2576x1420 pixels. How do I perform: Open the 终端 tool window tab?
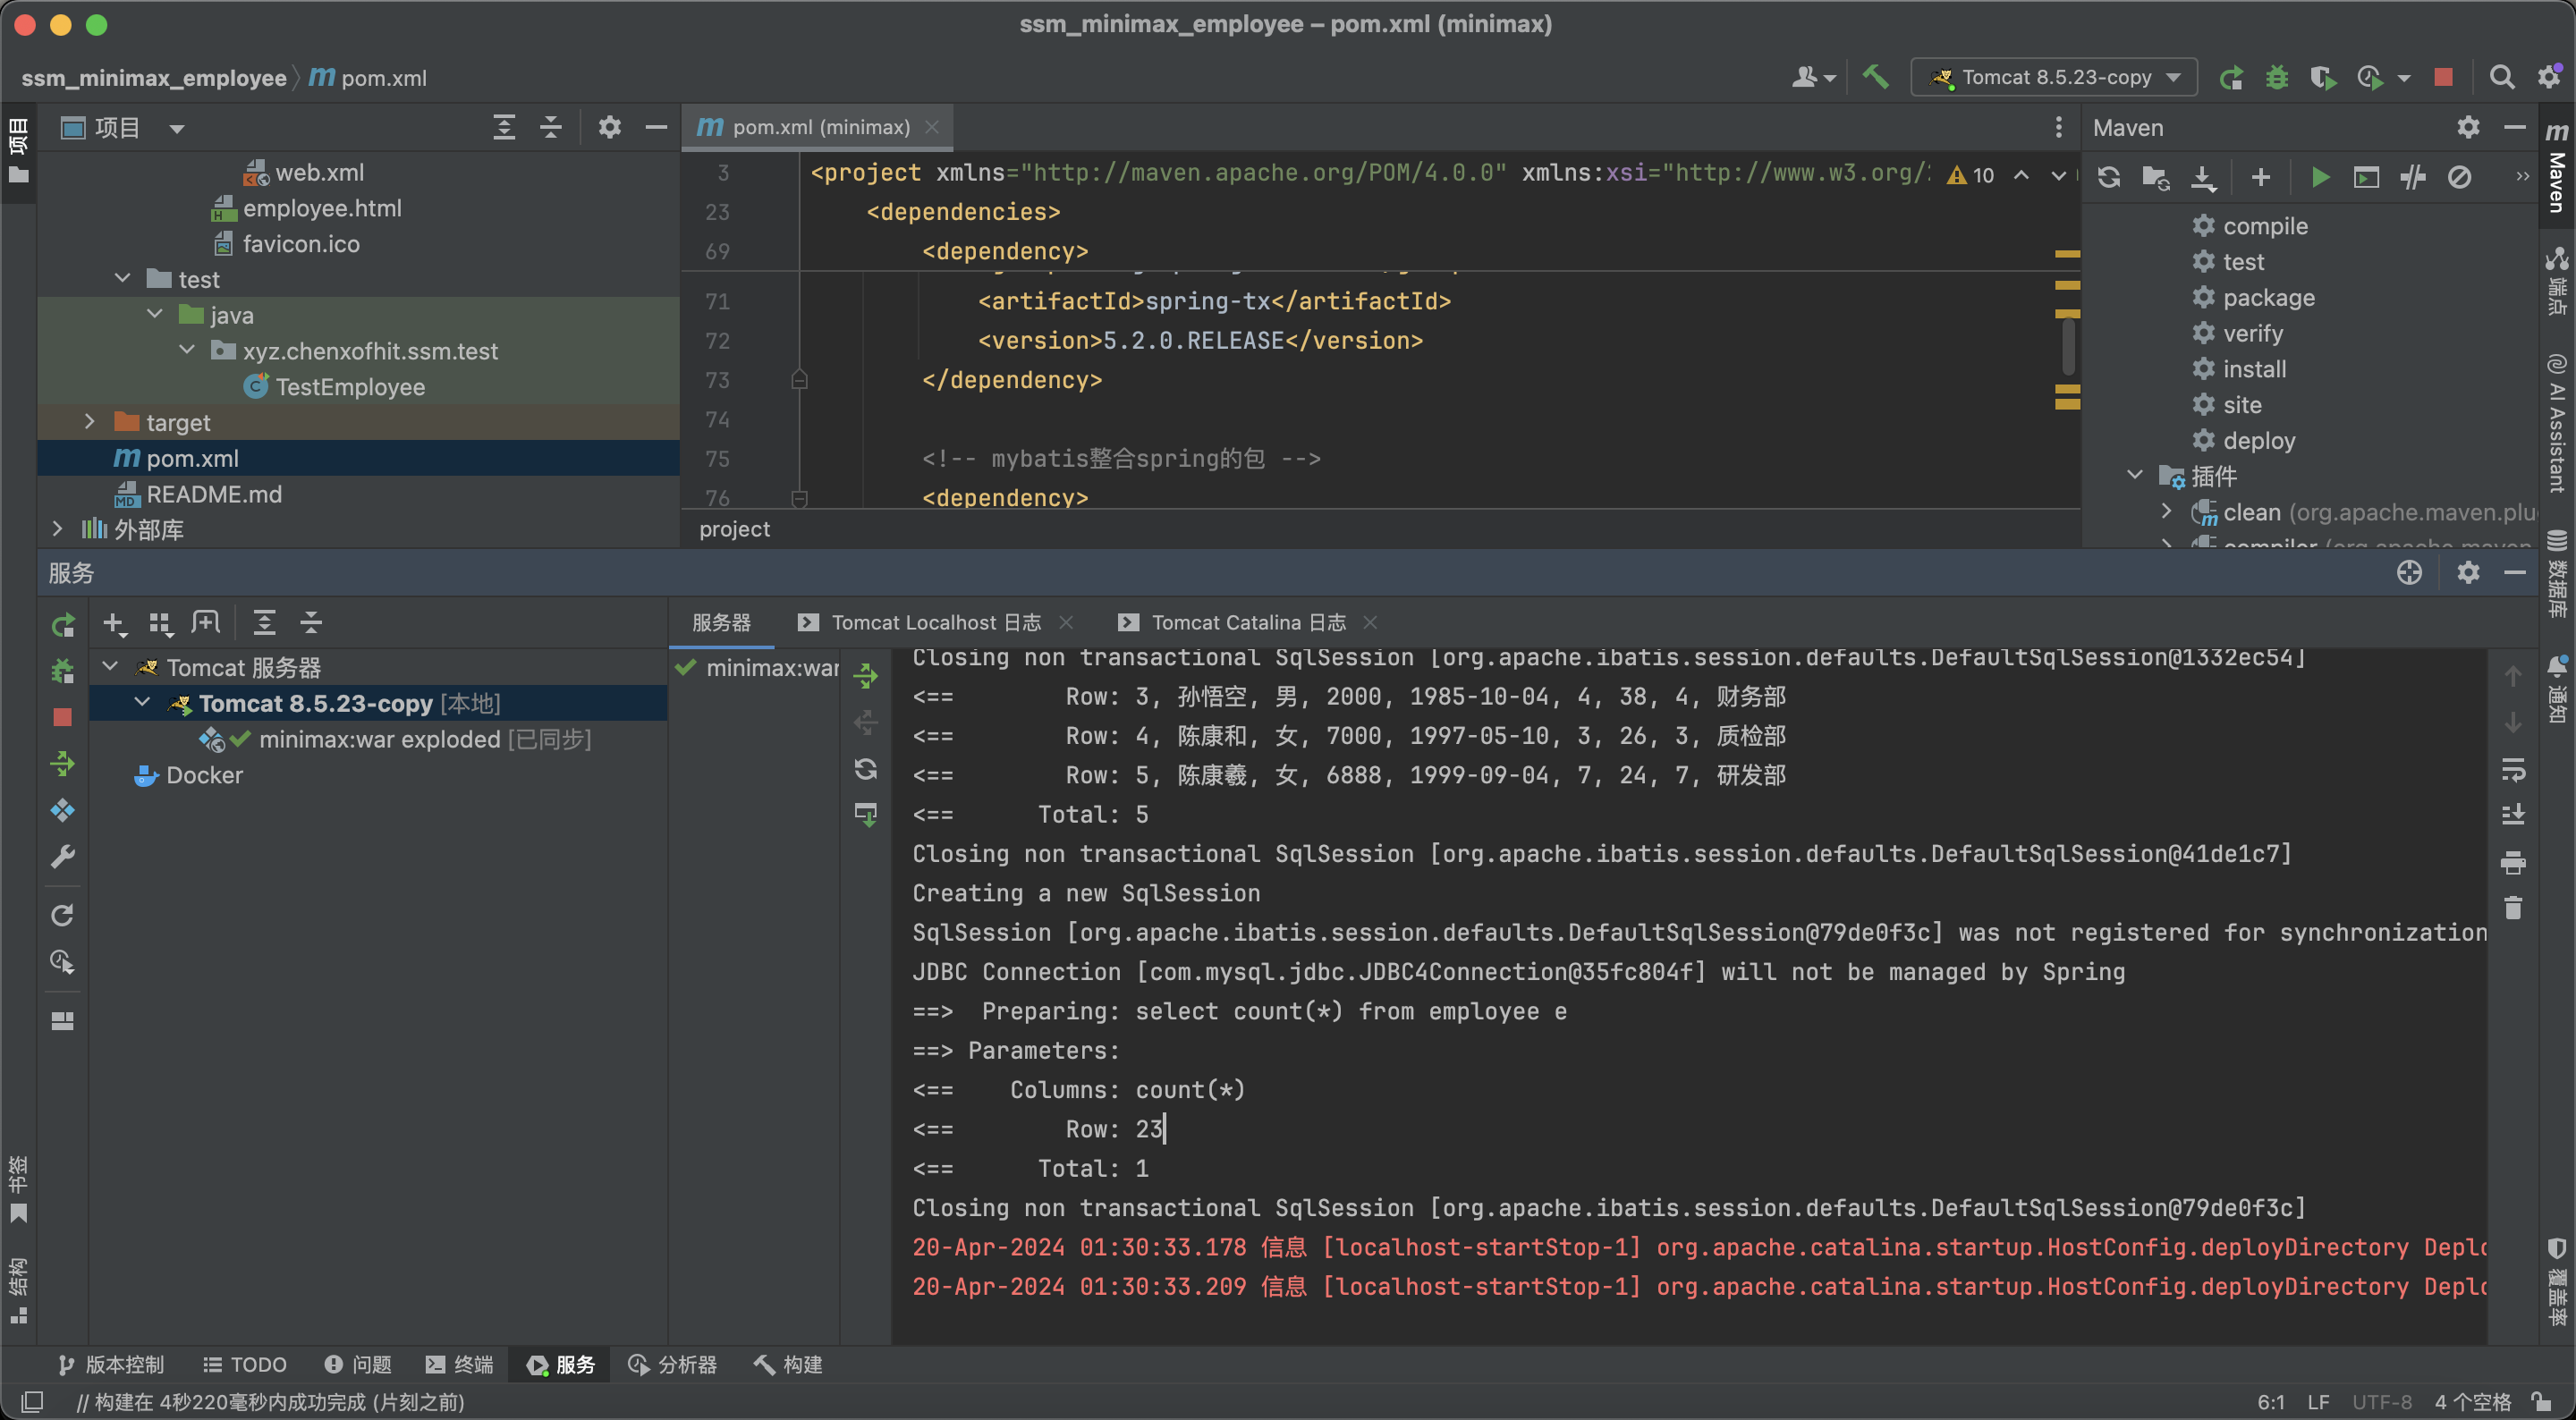[x=459, y=1364]
